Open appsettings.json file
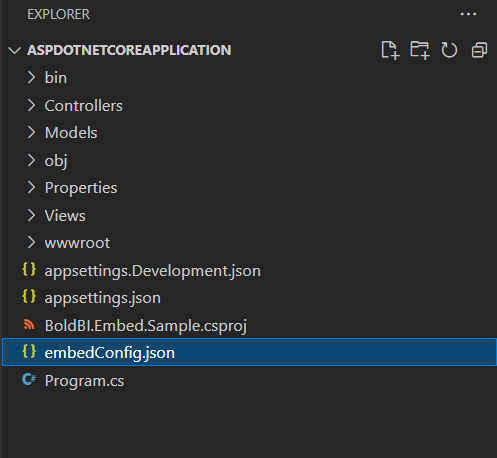The image size is (497, 458). point(103,298)
